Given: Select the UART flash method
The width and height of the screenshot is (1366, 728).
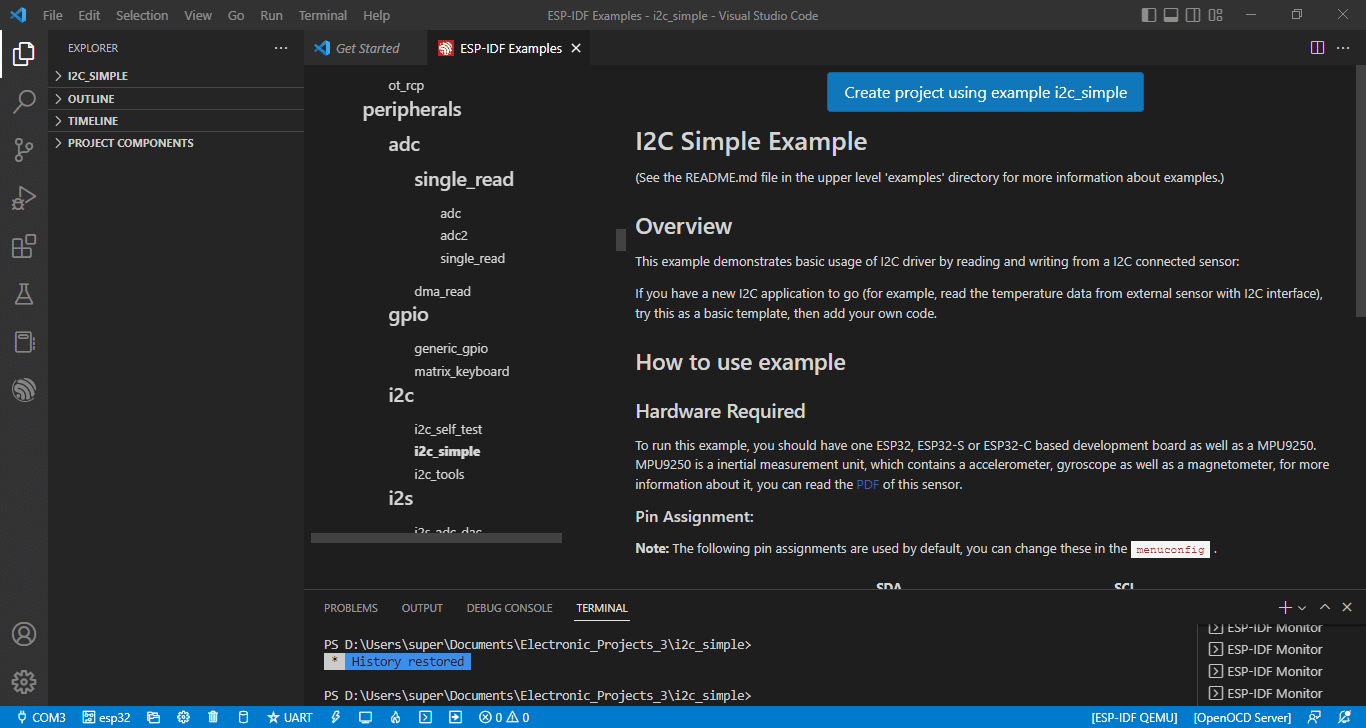Looking at the screenshot, I should (x=290, y=717).
